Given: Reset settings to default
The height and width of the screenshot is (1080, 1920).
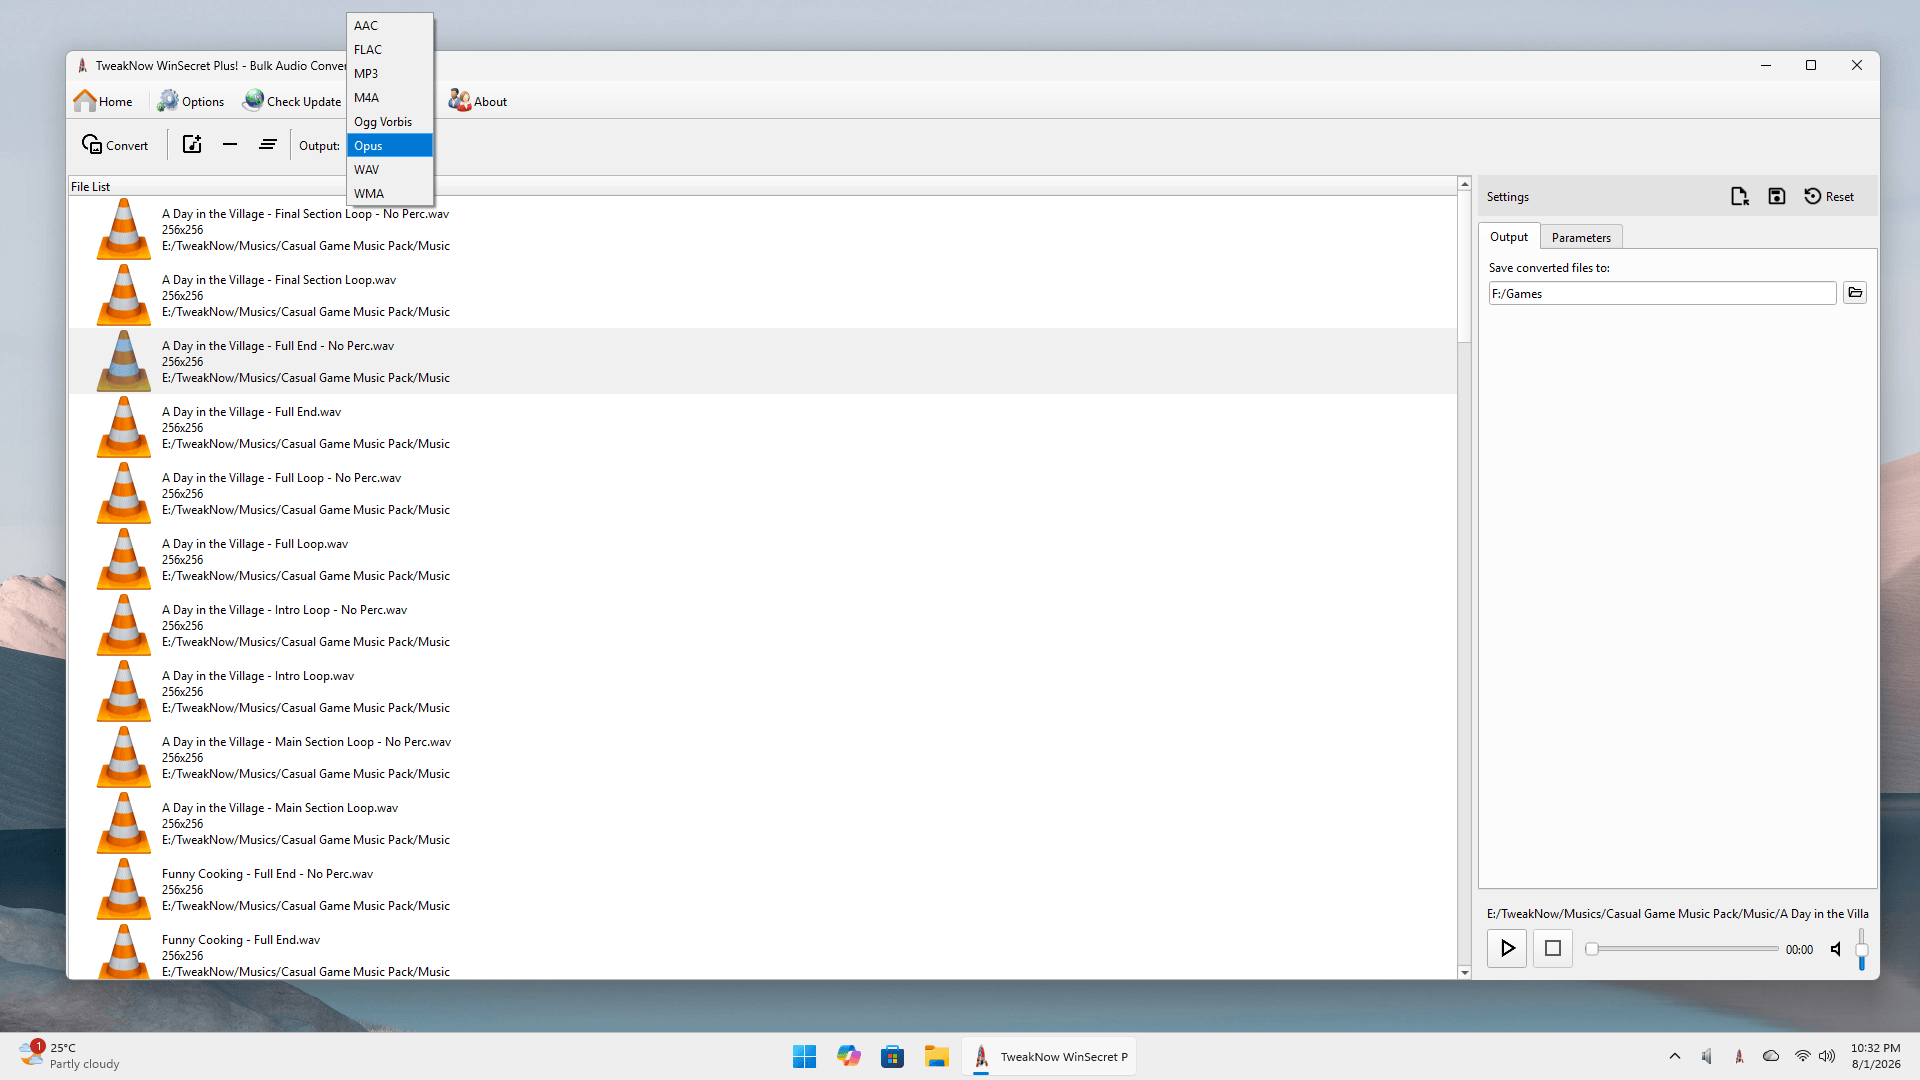Looking at the screenshot, I should (x=1829, y=197).
